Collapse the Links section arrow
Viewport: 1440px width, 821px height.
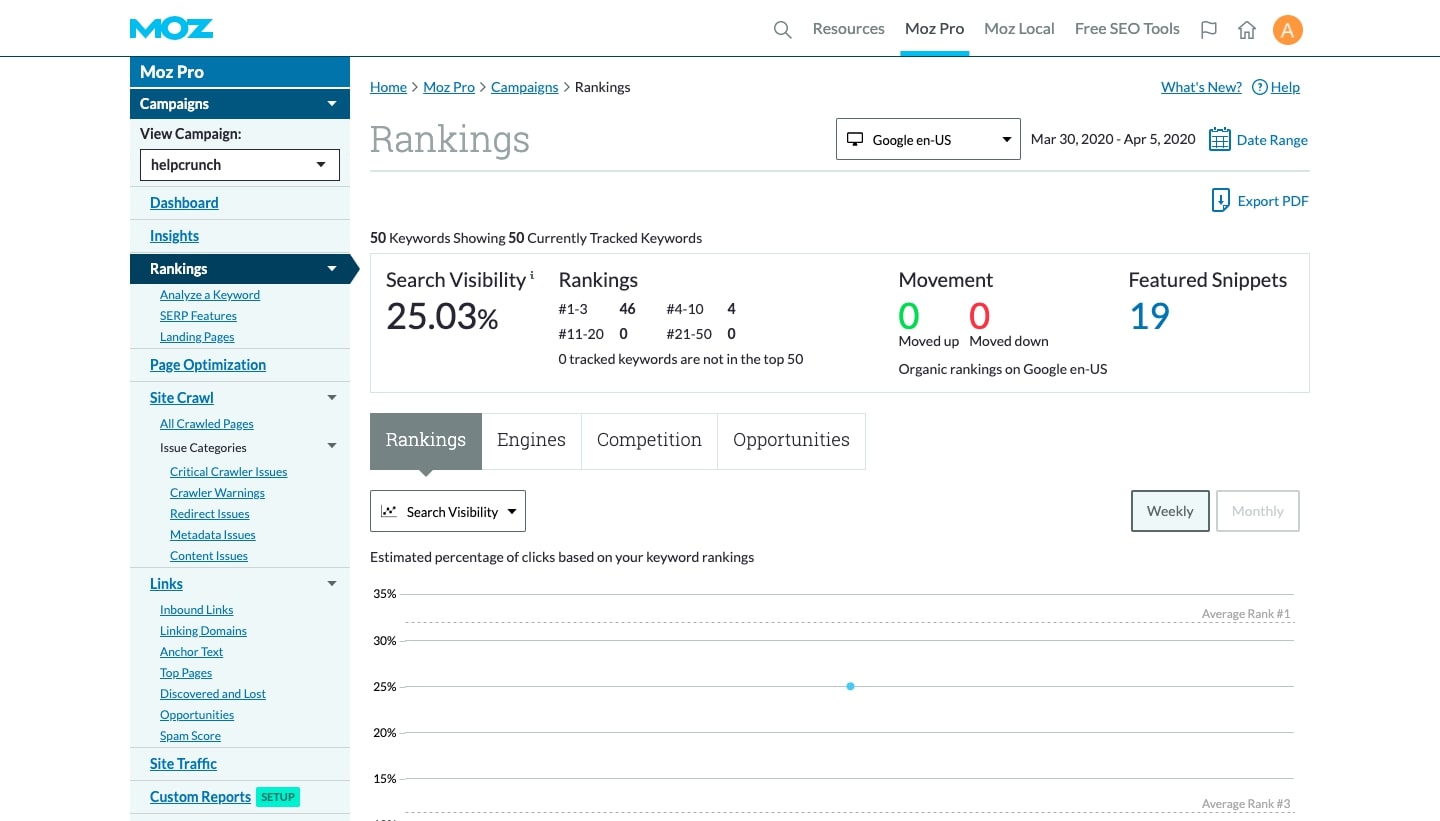tap(332, 584)
